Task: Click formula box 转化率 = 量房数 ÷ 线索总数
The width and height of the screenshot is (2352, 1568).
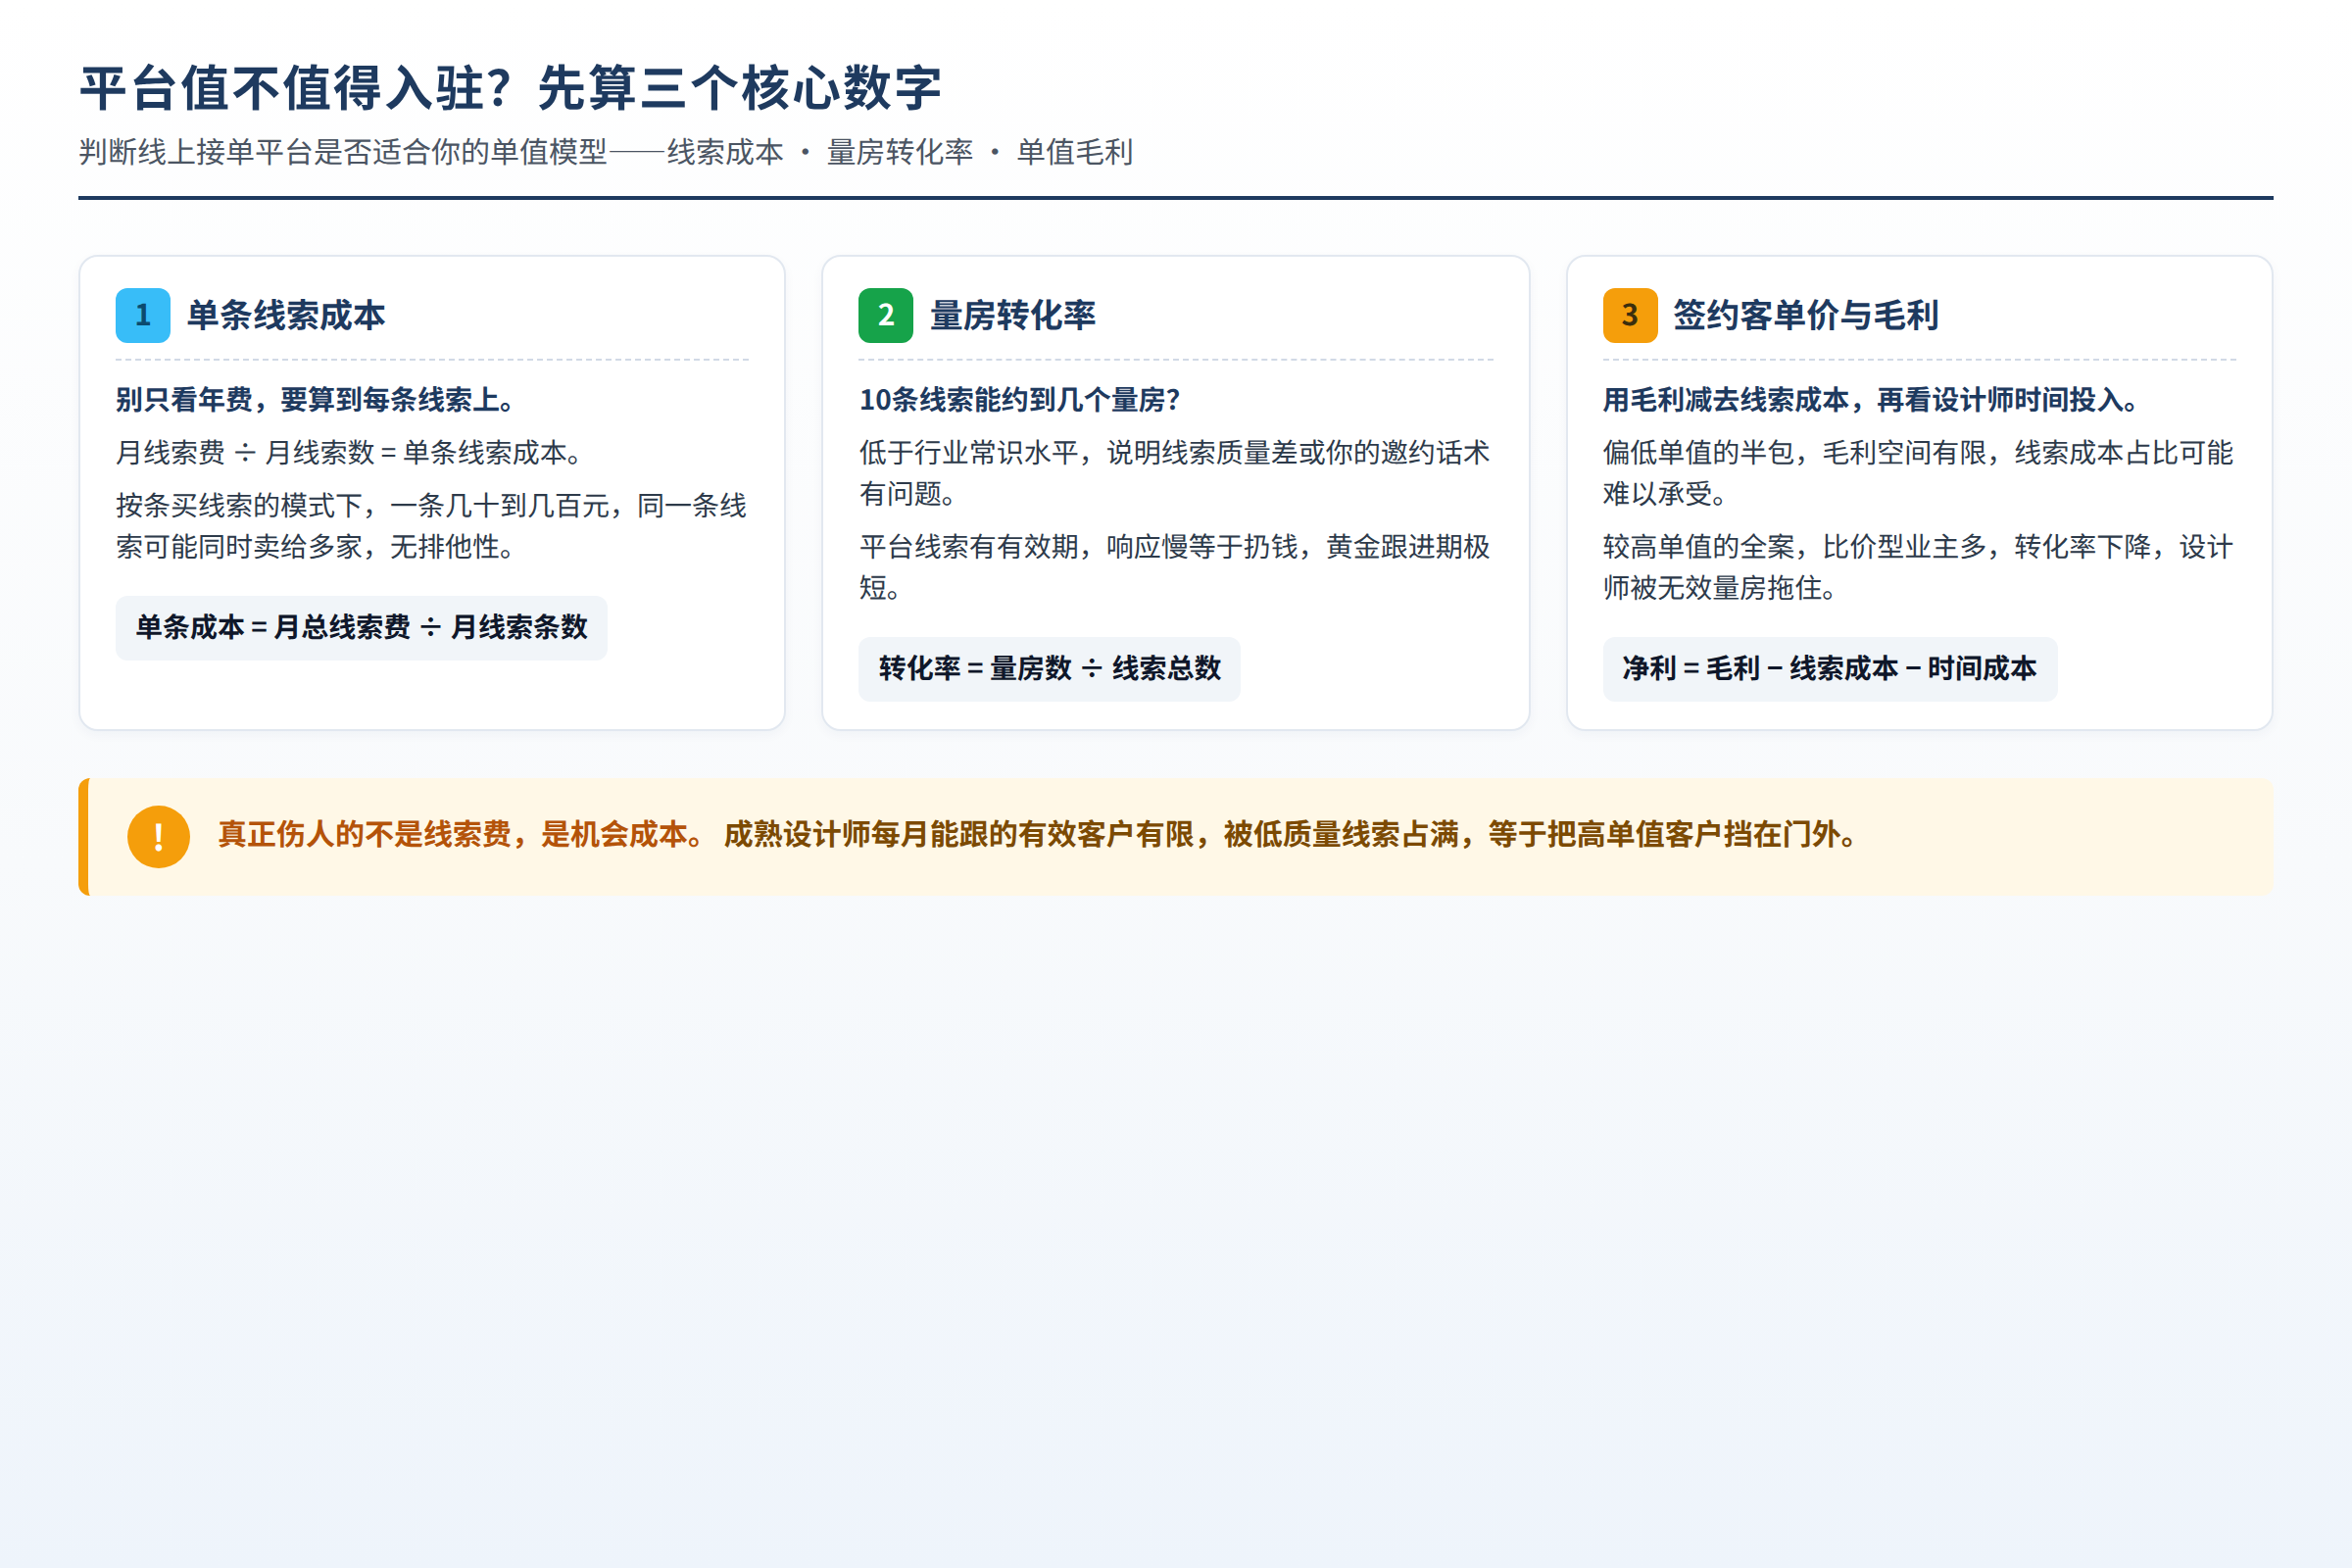Action: (x=1050, y=669)
